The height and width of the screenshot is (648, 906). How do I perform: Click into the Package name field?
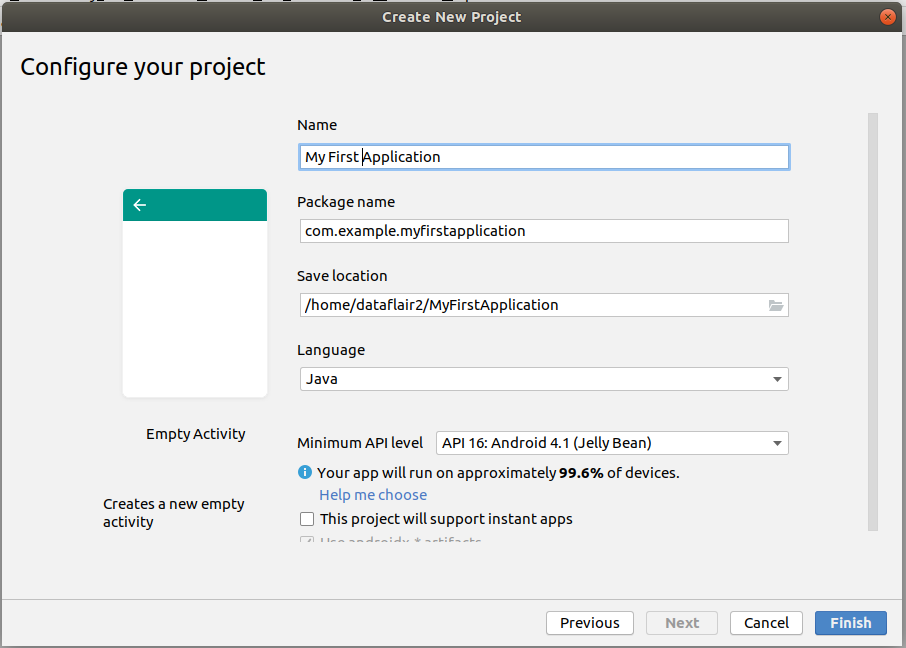point(543,231)
